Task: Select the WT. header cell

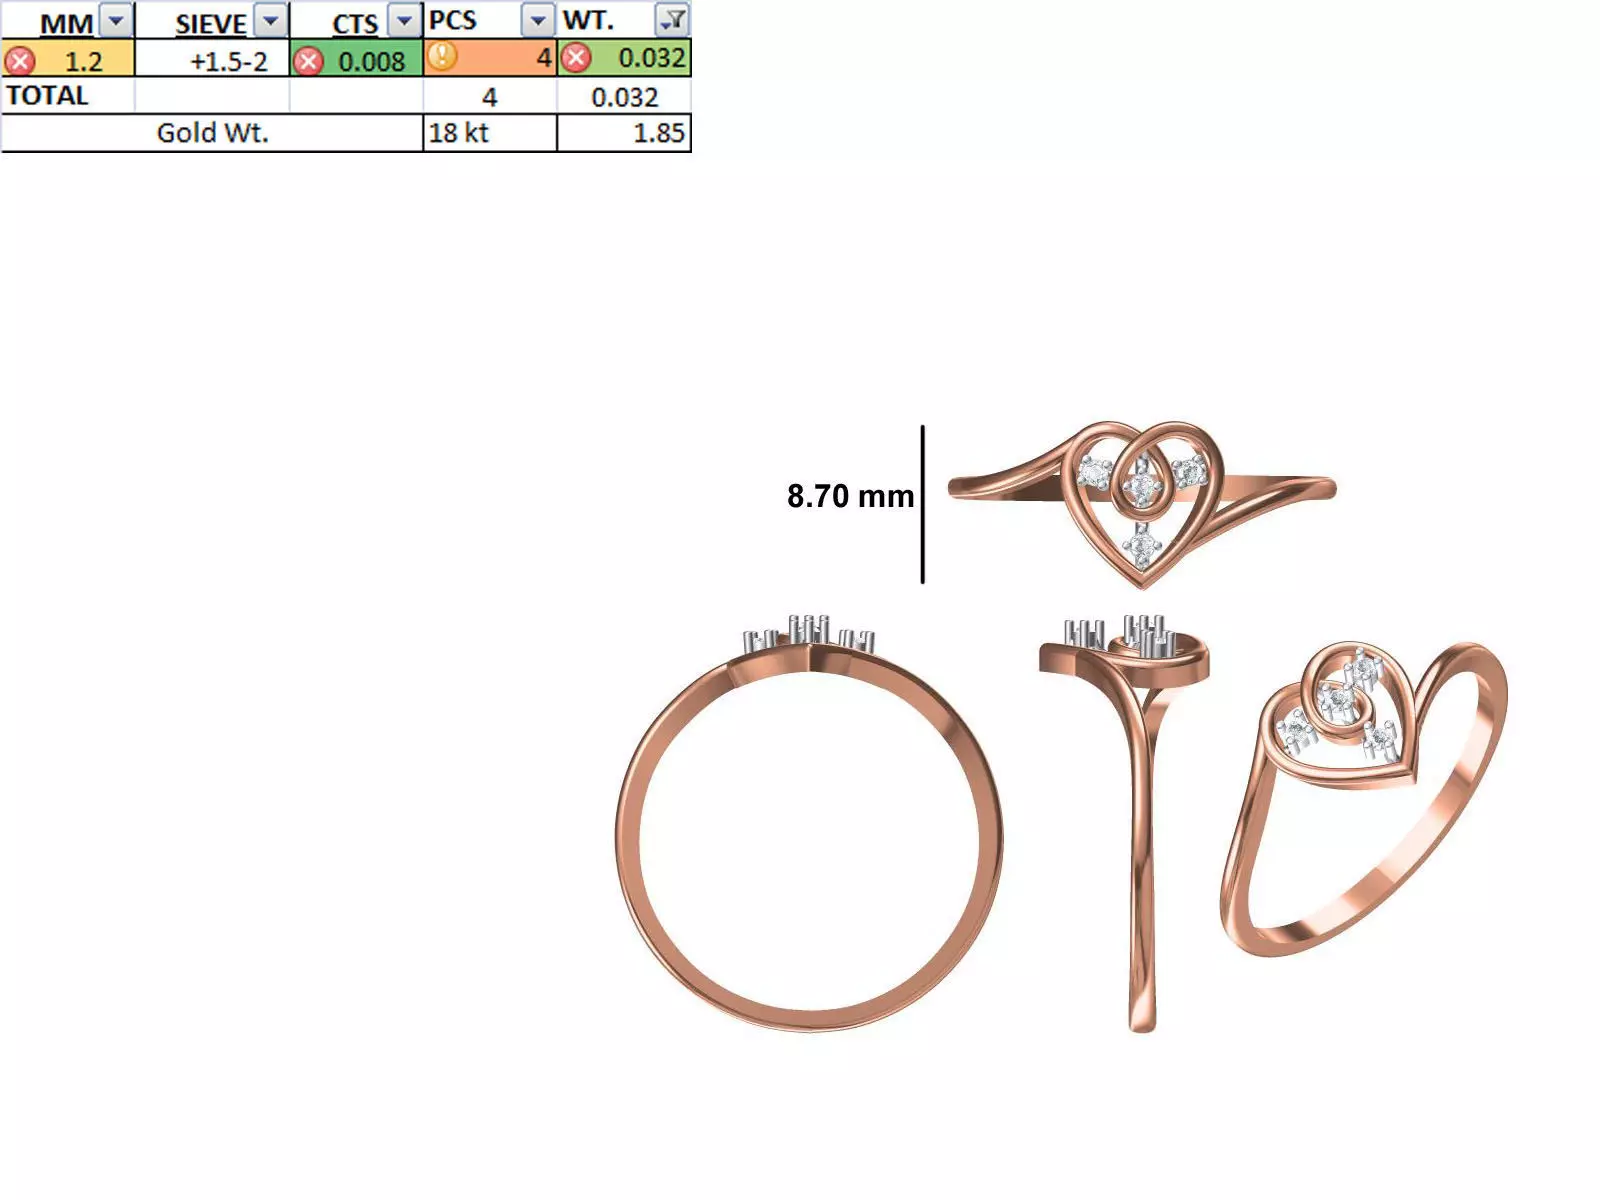Action: [624, 21]
